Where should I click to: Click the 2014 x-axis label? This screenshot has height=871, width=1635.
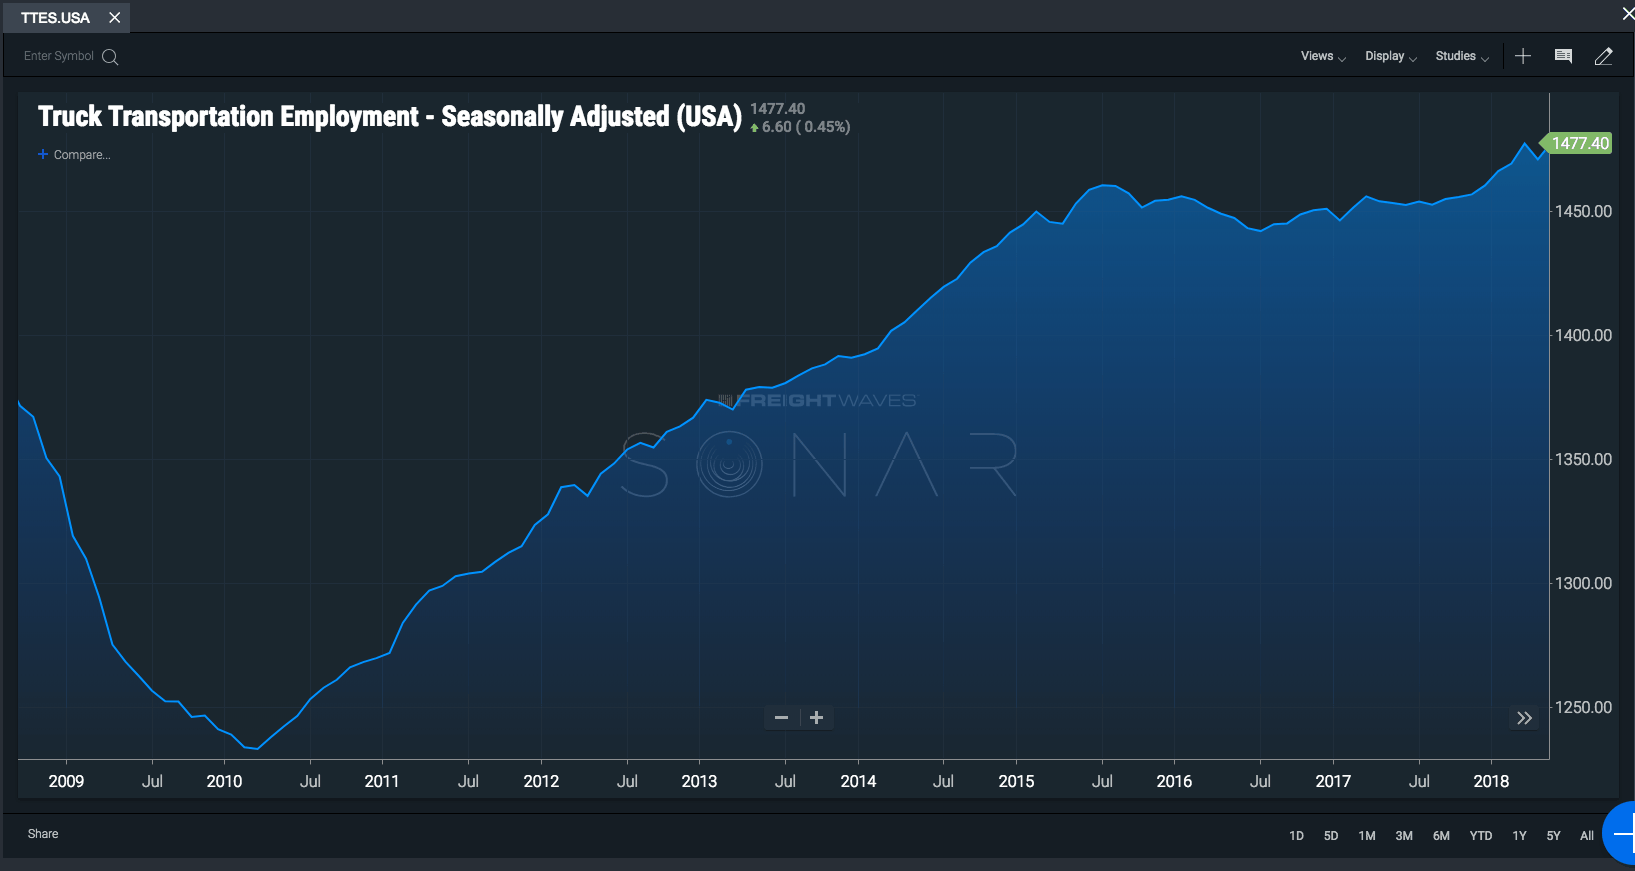click(x=858, y=781)
